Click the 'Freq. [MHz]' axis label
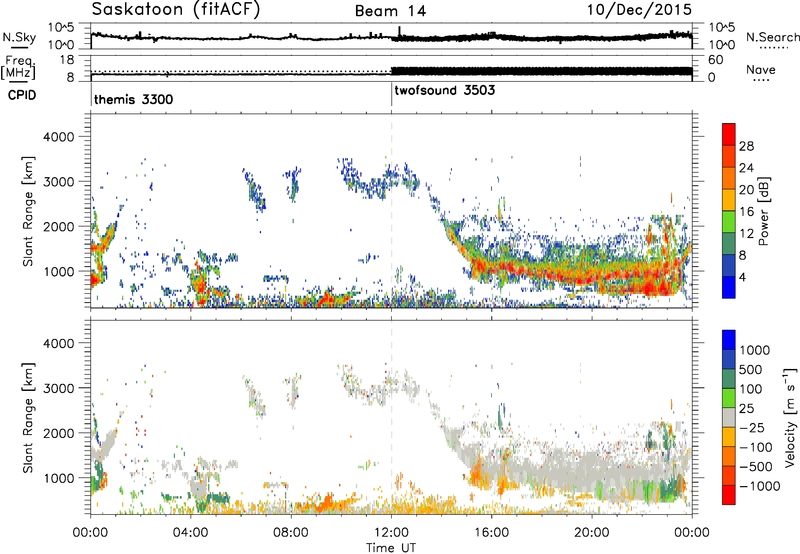The image size is (800, 554). point(19,68)
